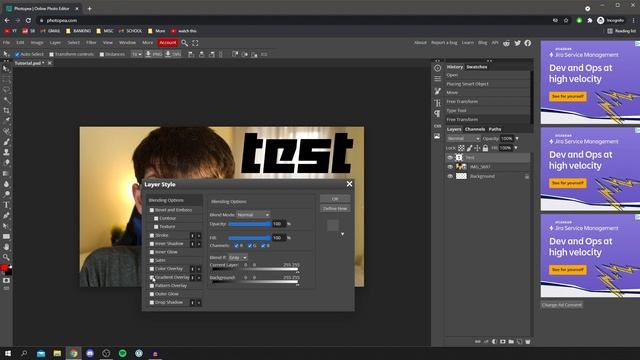Adjust Opacity slider in Layer Style
The width and height of the screenshot is (640, 360).
(250, 224)
